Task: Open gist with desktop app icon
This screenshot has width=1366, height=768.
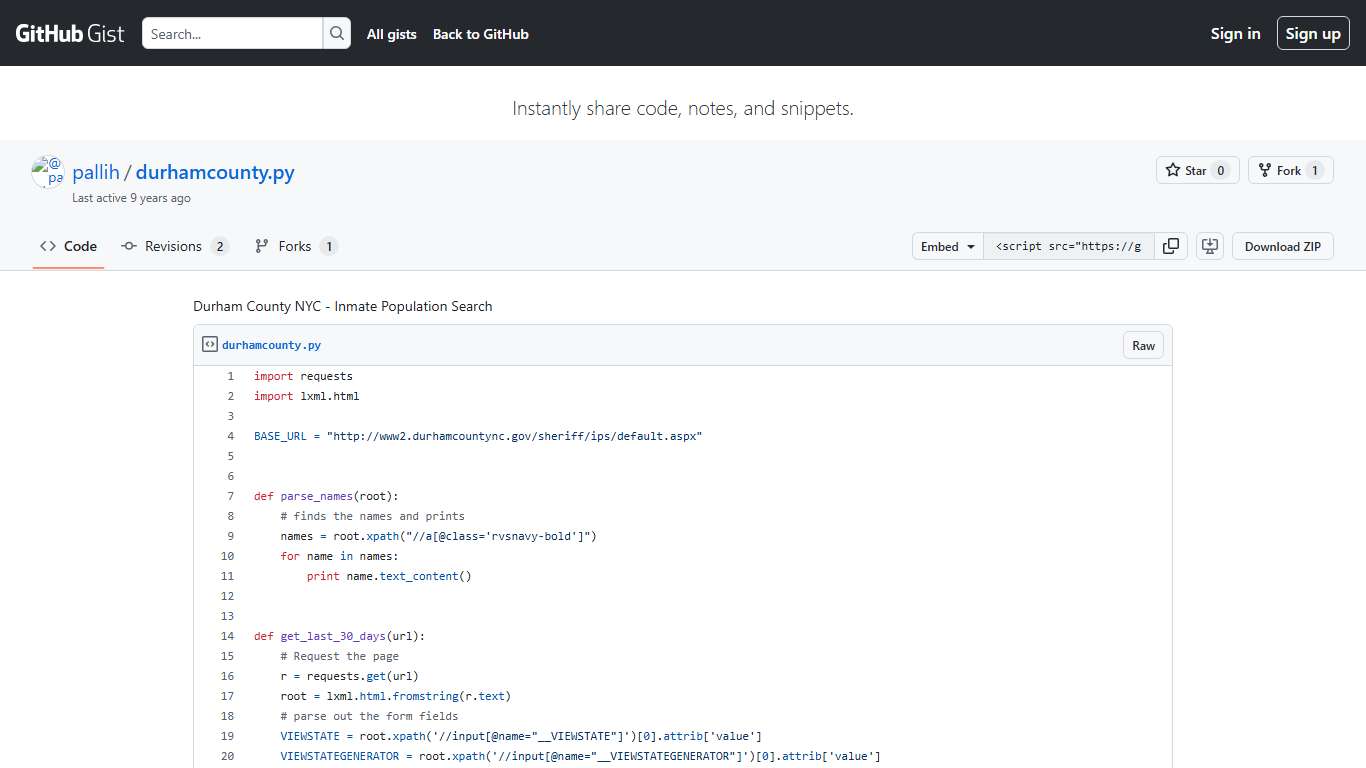Action: (1209, 246)
